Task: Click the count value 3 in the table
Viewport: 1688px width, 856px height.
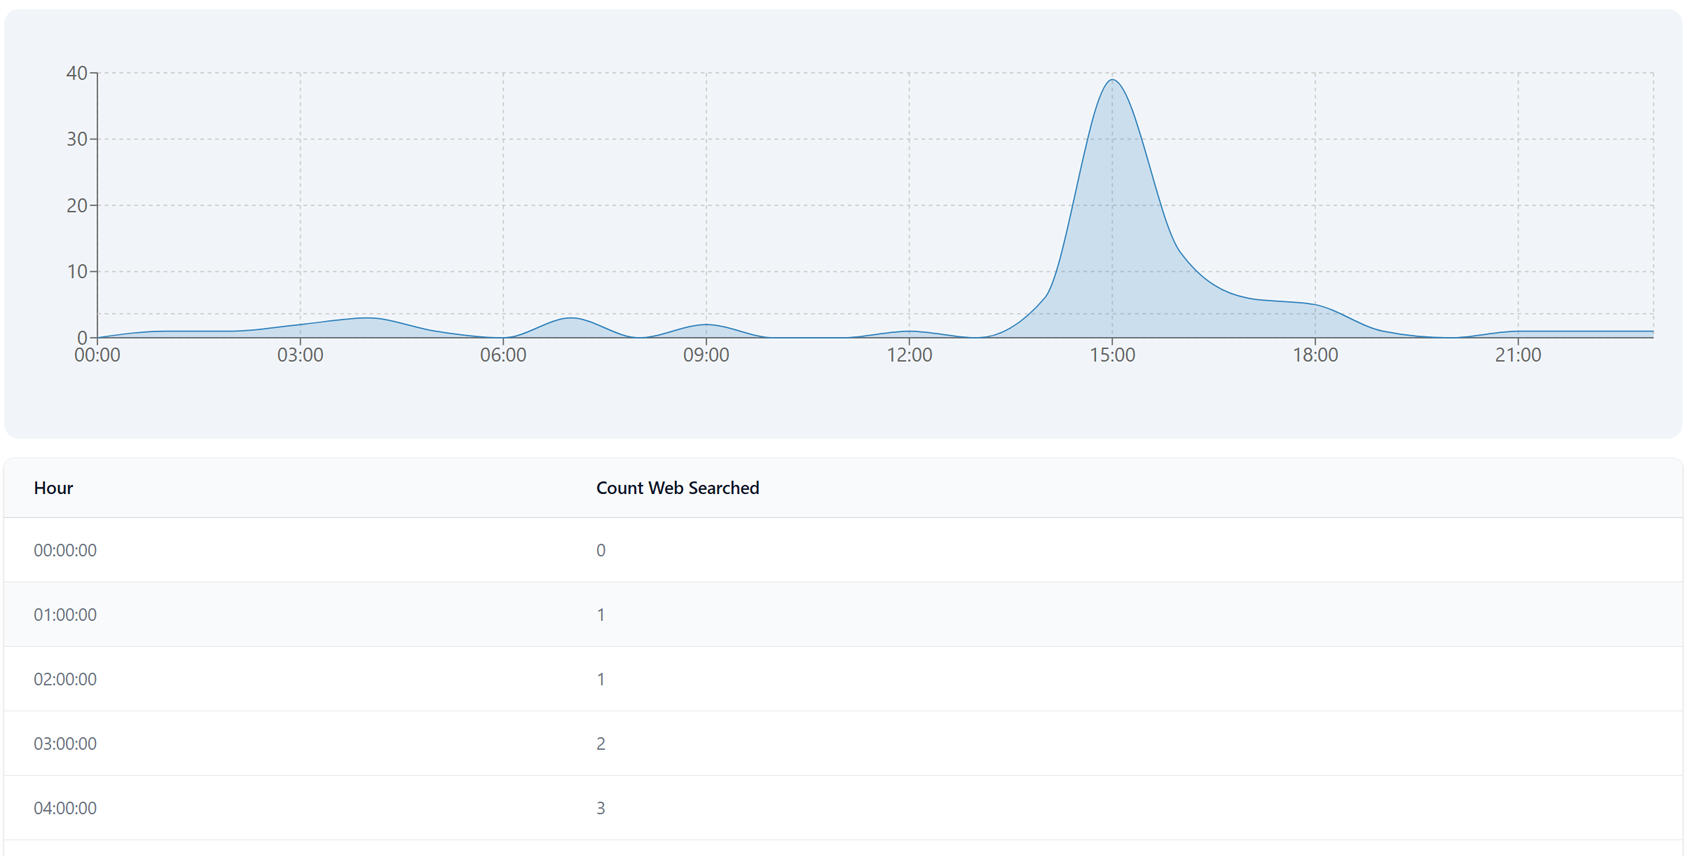Action: tap(600, 808)
